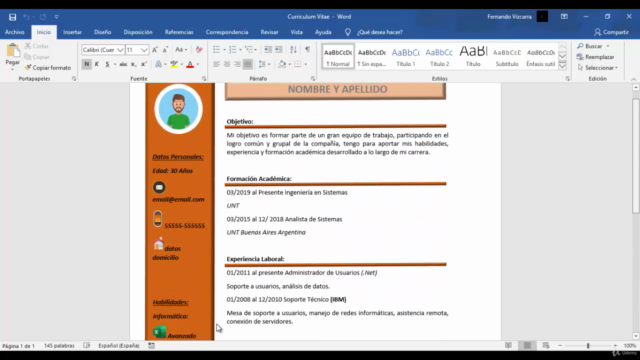Click profile avatar picture in resume
640x360 pixels.
(x=178, y=109)
